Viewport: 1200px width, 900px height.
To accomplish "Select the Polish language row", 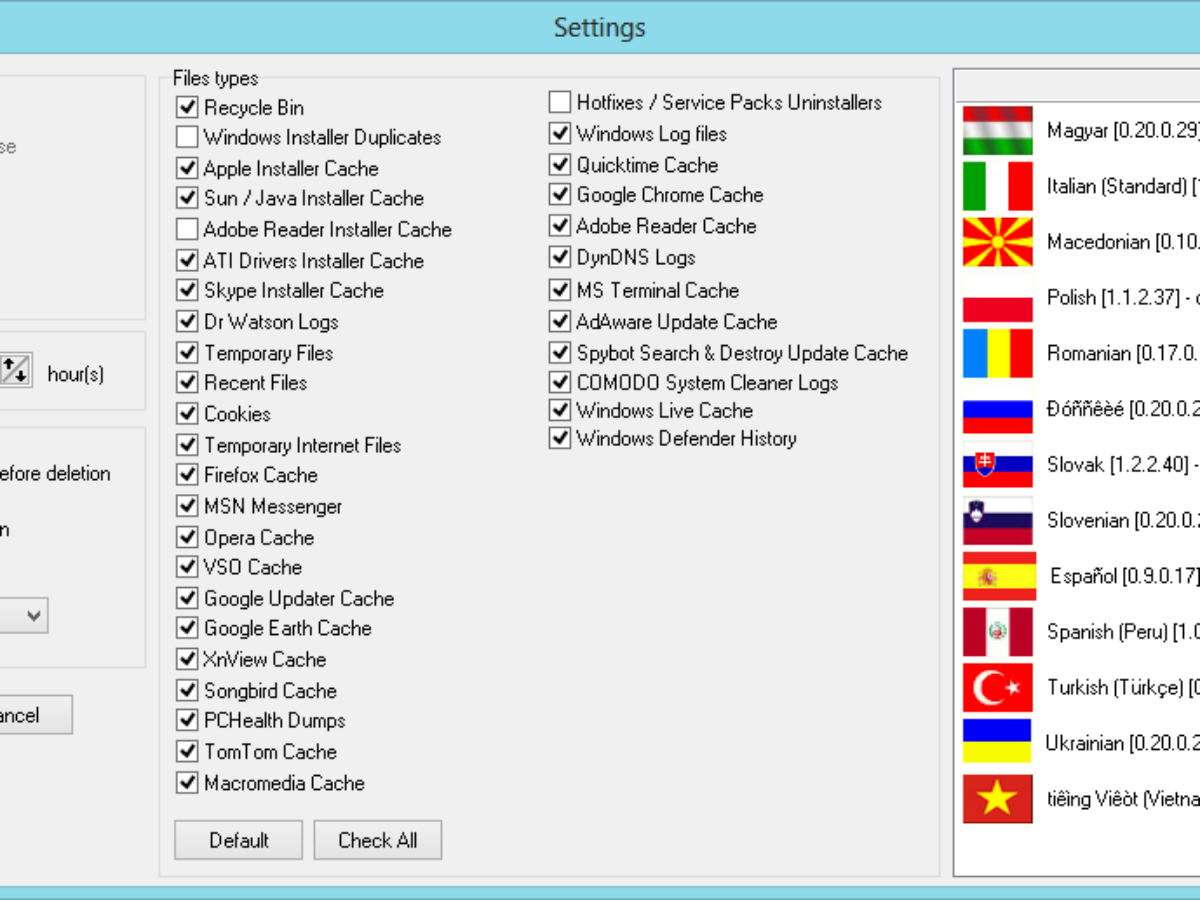I will click(1078, 297).
